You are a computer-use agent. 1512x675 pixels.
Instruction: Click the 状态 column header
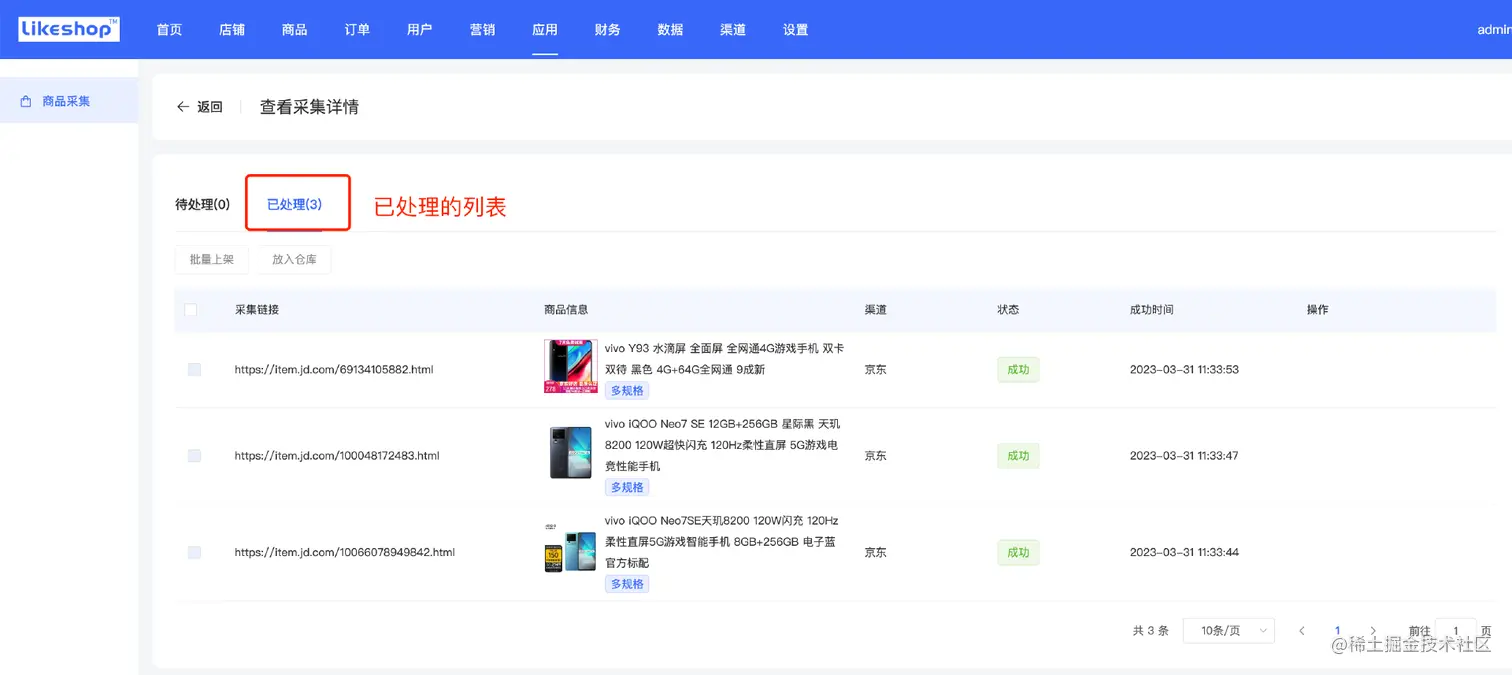(1008, 310)
